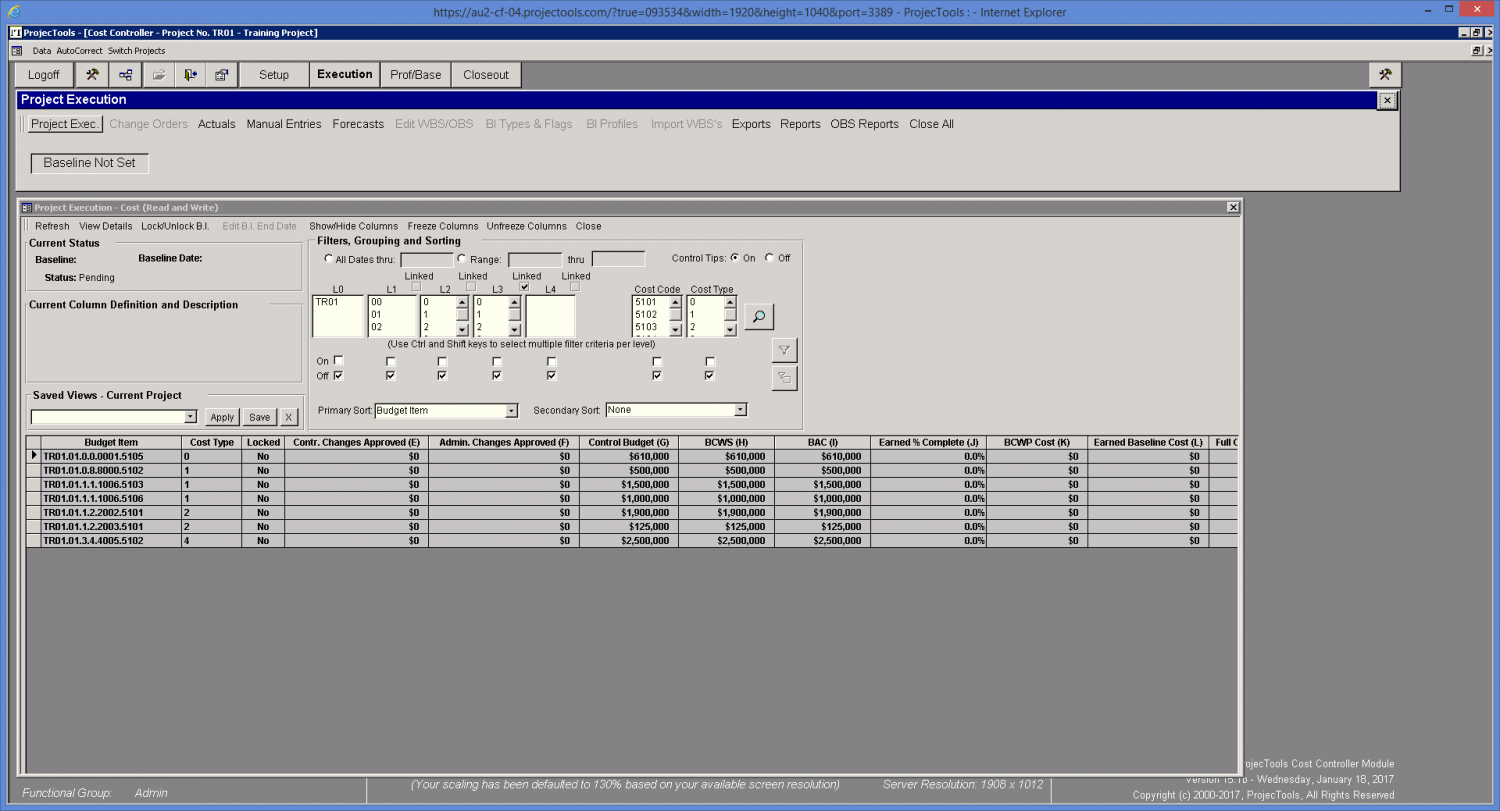The height and width of the screenshot is (811, 1500).
Task: Switch to the Prof/Base tab
Action: [x=415, y=75]
